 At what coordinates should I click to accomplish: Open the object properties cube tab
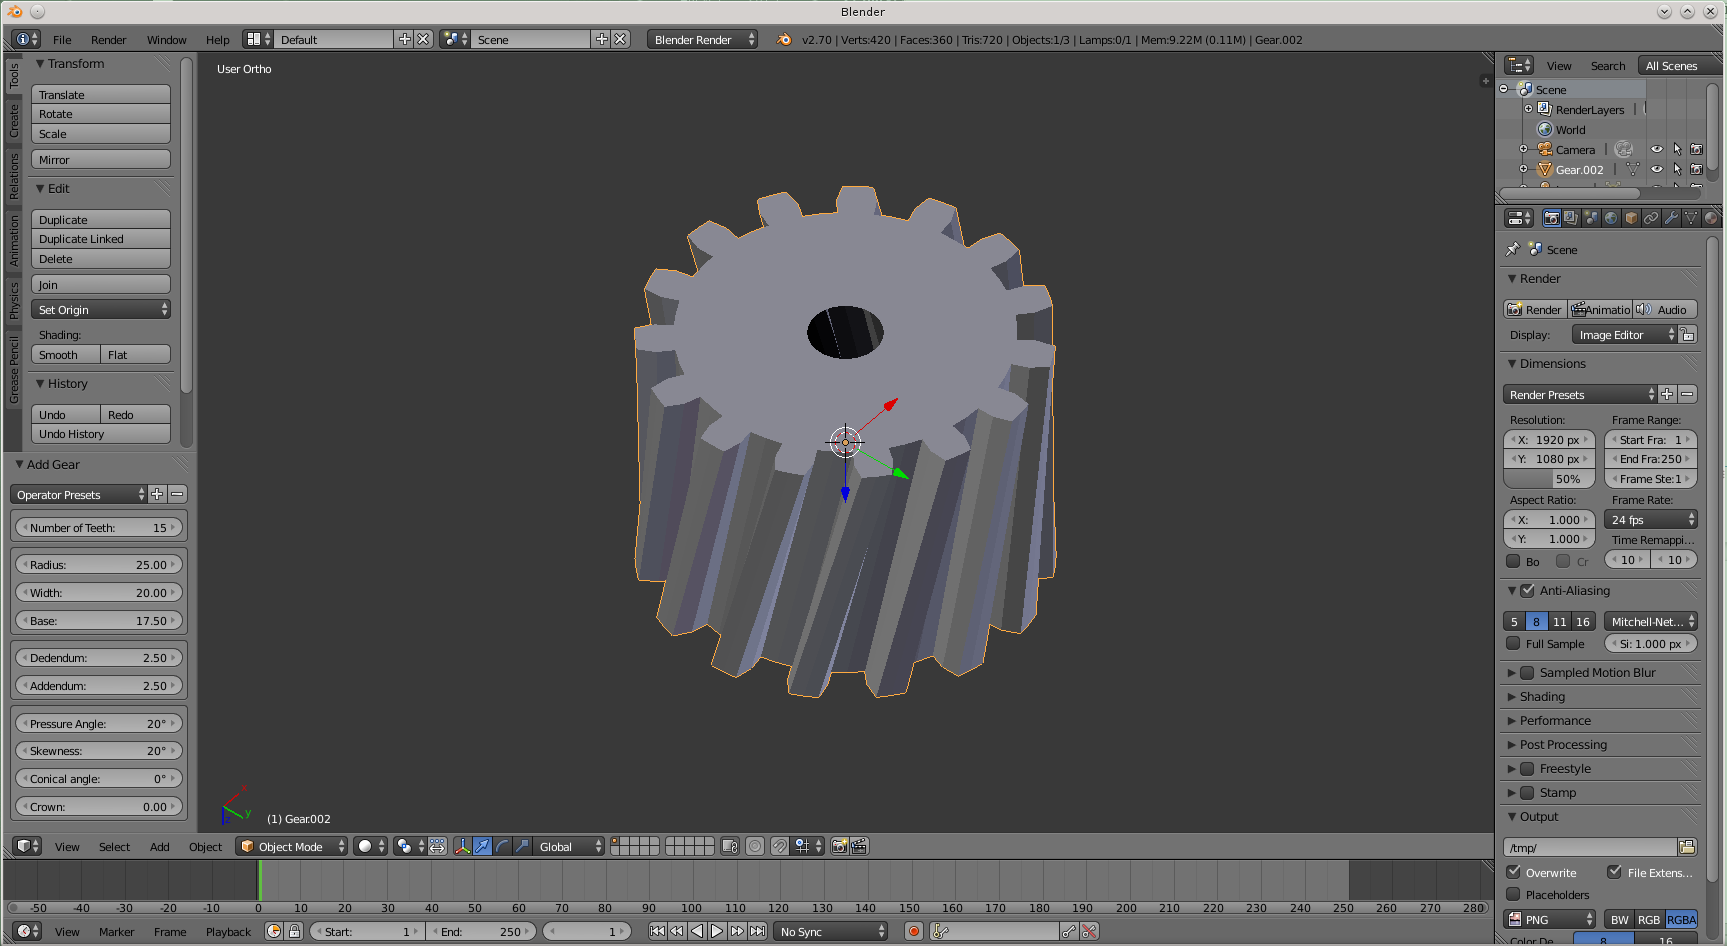point(1631,218)
